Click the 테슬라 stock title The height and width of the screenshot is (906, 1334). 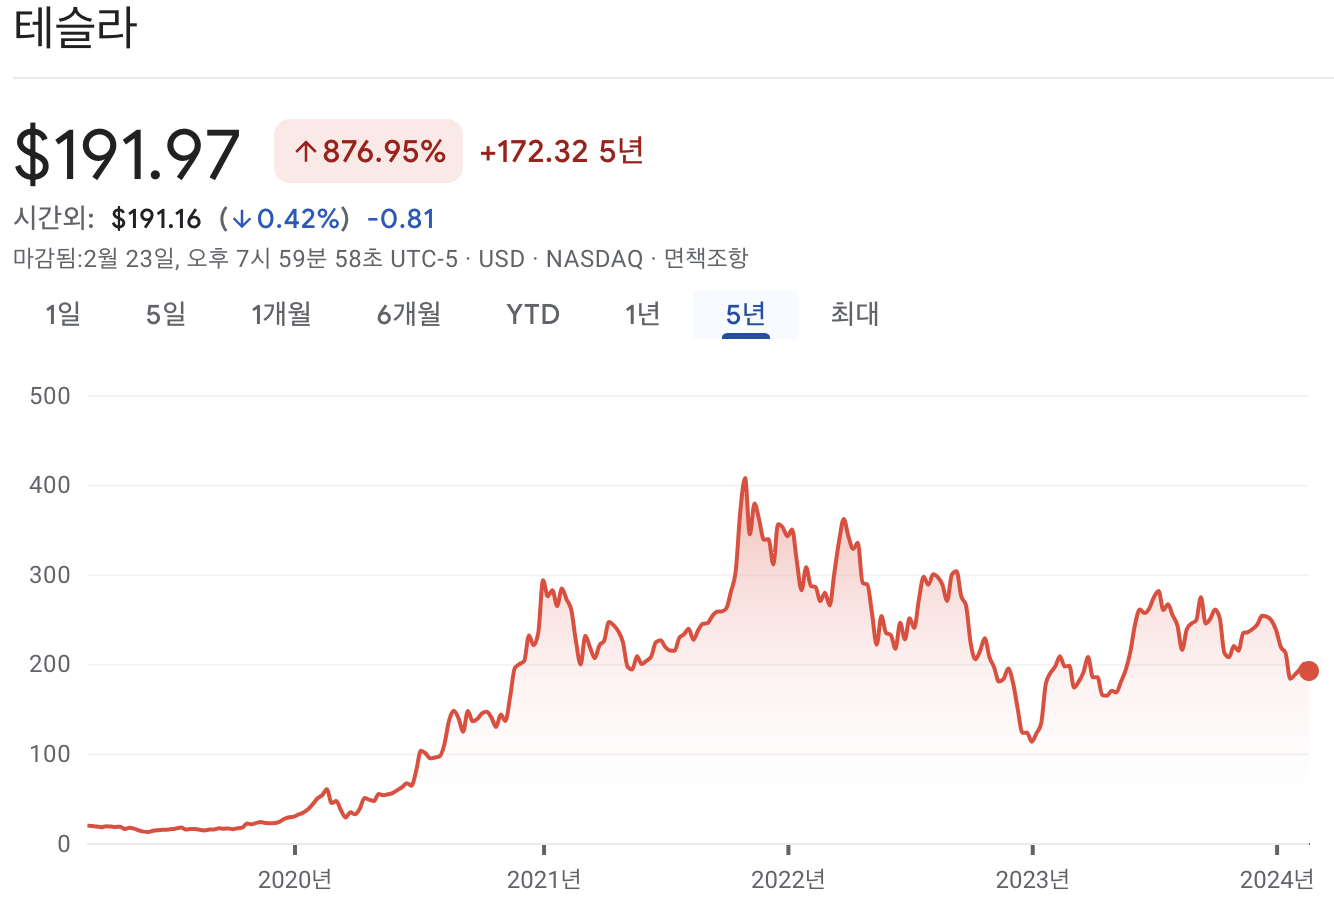click(73, 31)
